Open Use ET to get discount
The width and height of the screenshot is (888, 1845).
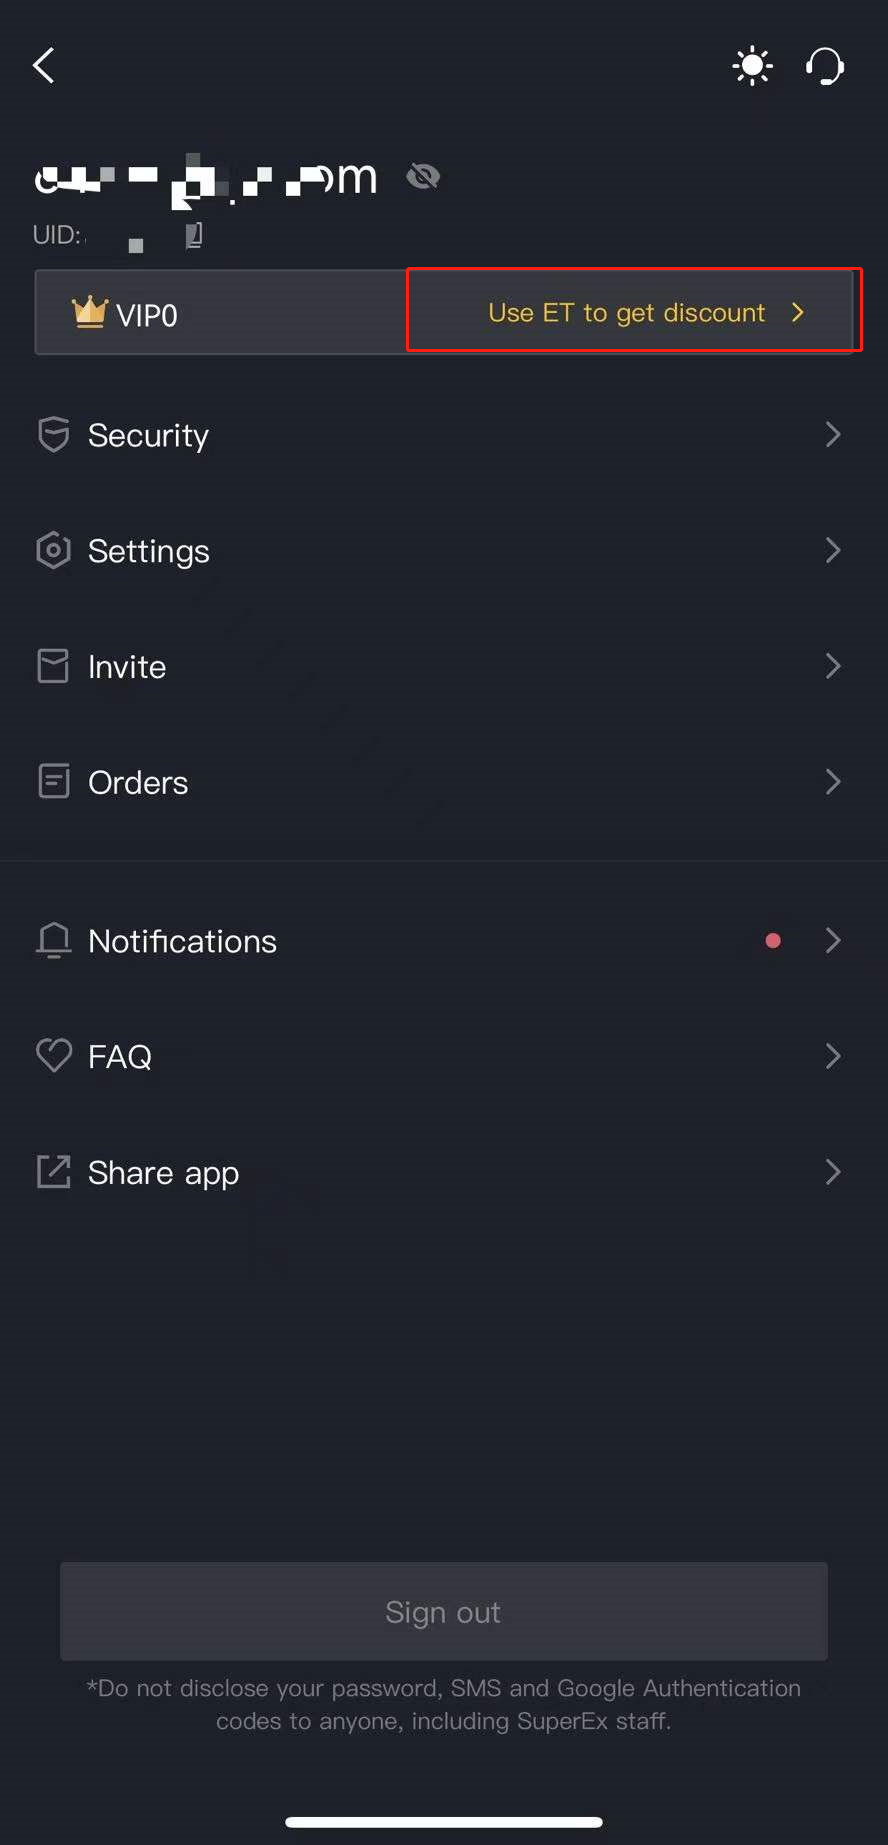[634, 311]
